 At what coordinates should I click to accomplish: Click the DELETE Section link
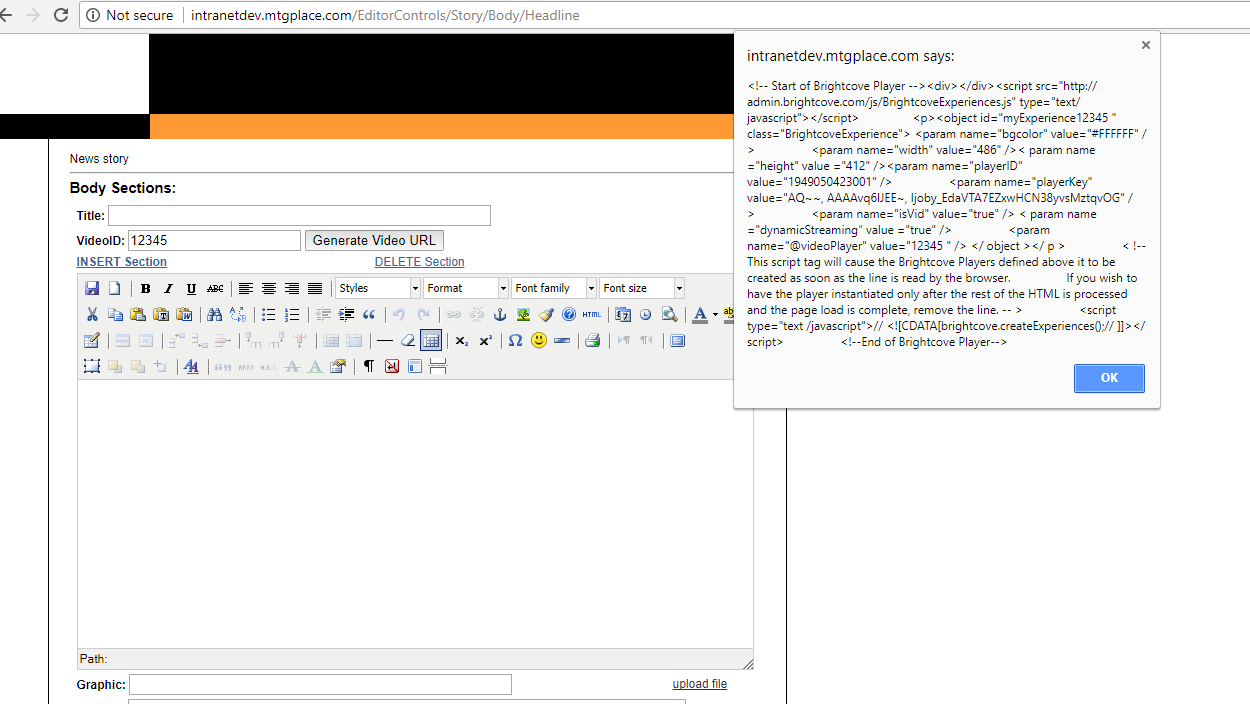[x=420, y=262]
